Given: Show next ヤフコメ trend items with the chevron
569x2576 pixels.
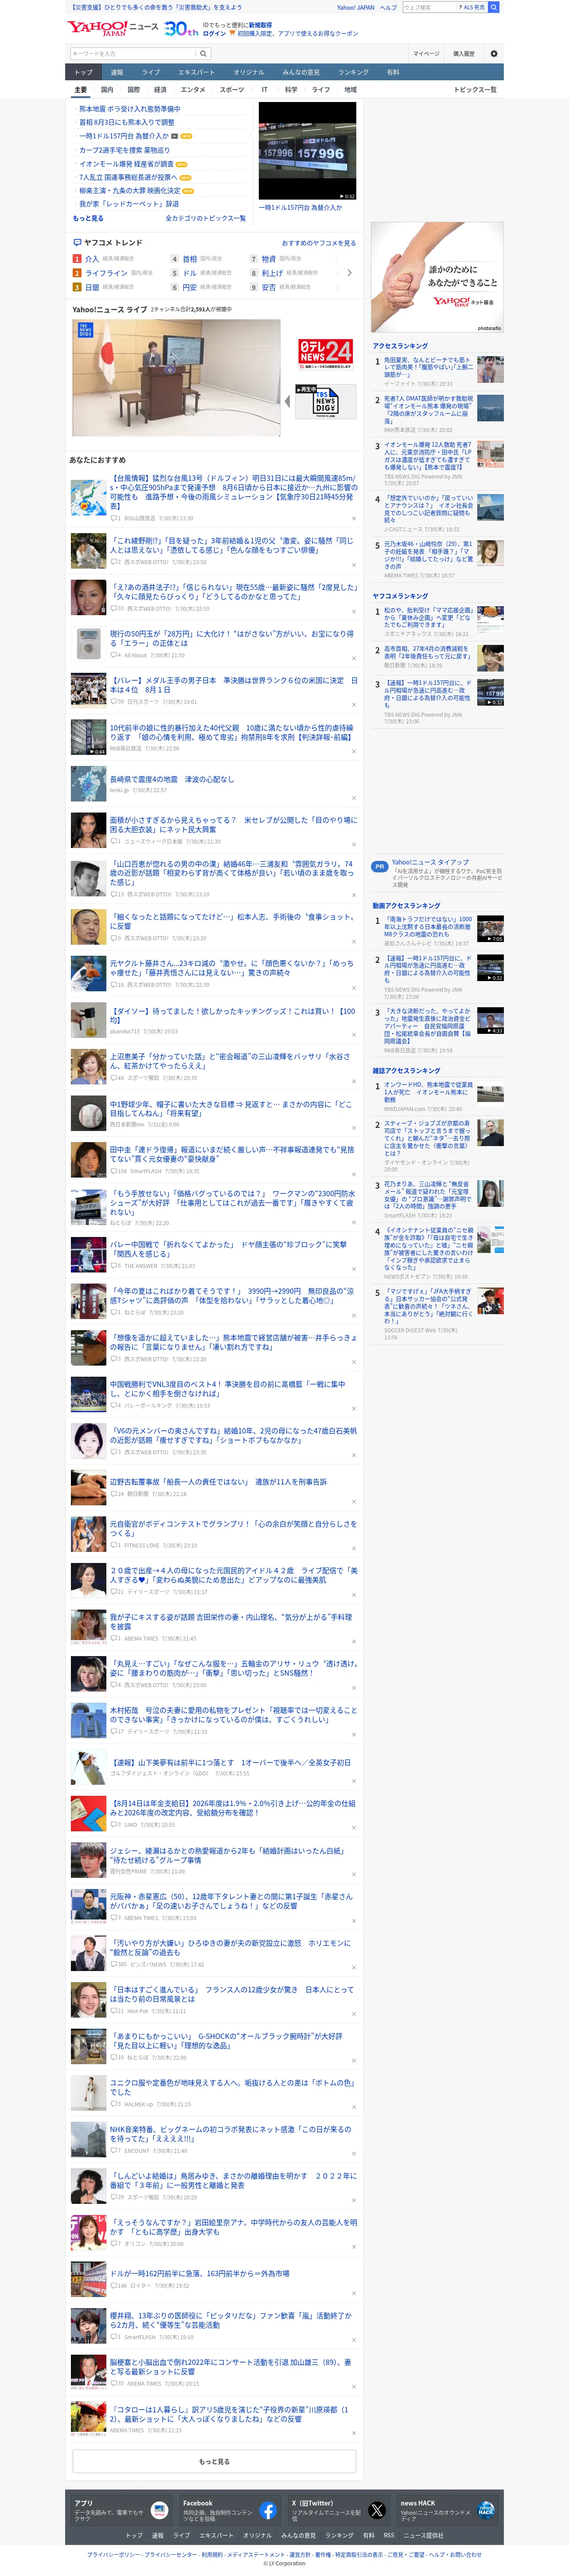Looking at the screenshot, I should pyautogui.click(x=349, y=273).
